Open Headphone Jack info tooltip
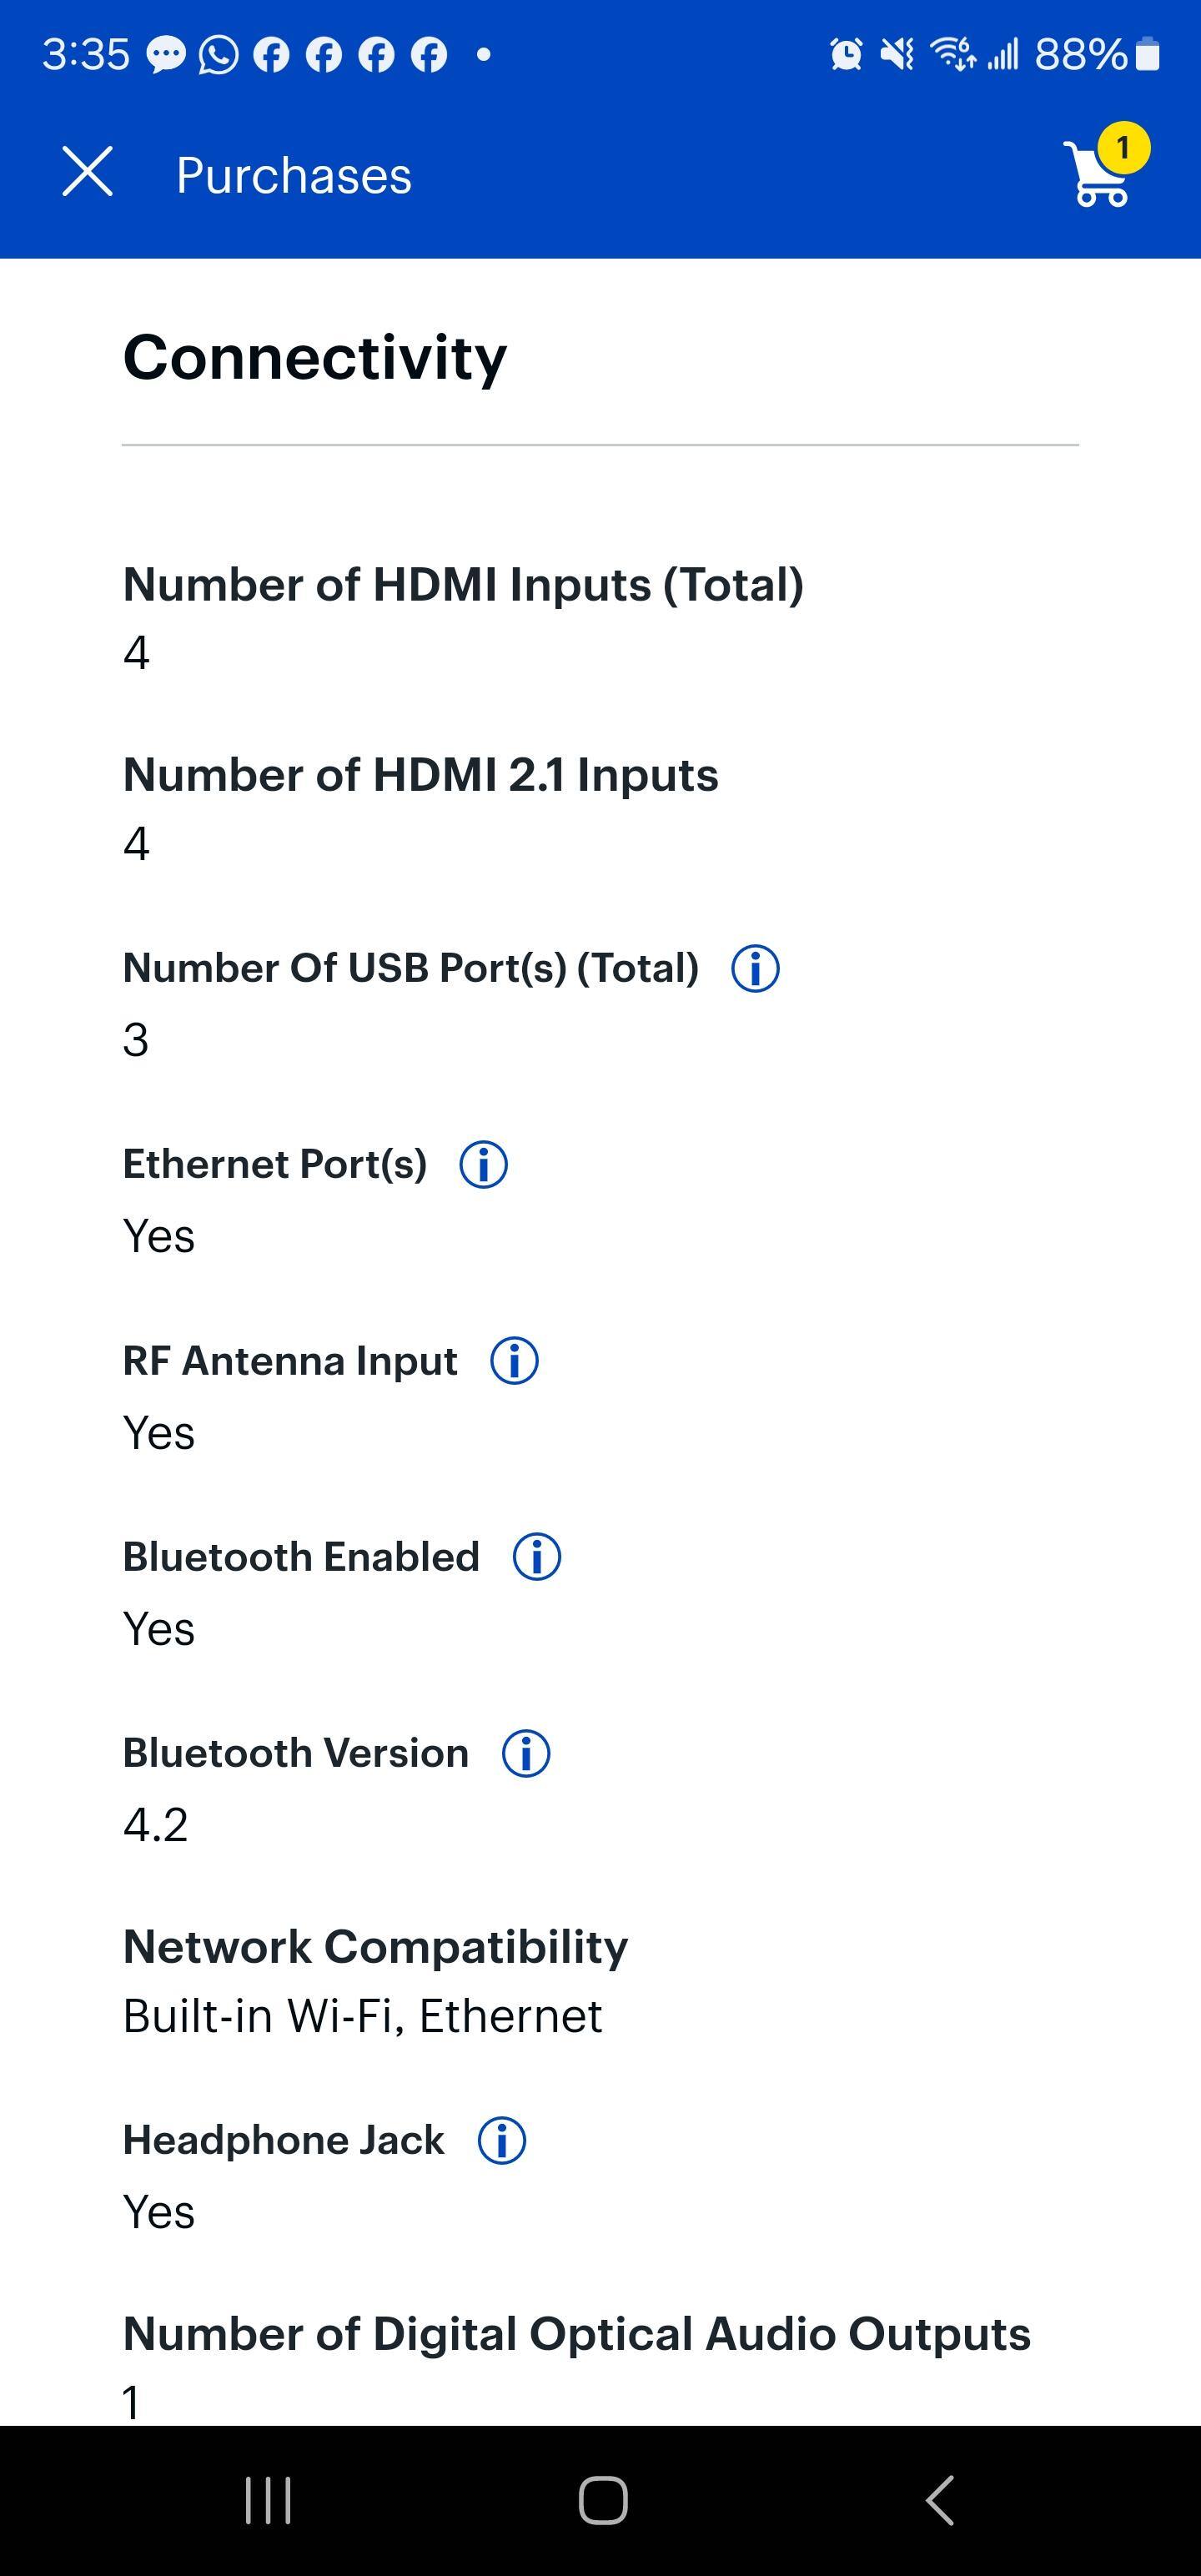1201x2576 pixels. tap(502, 2141)
